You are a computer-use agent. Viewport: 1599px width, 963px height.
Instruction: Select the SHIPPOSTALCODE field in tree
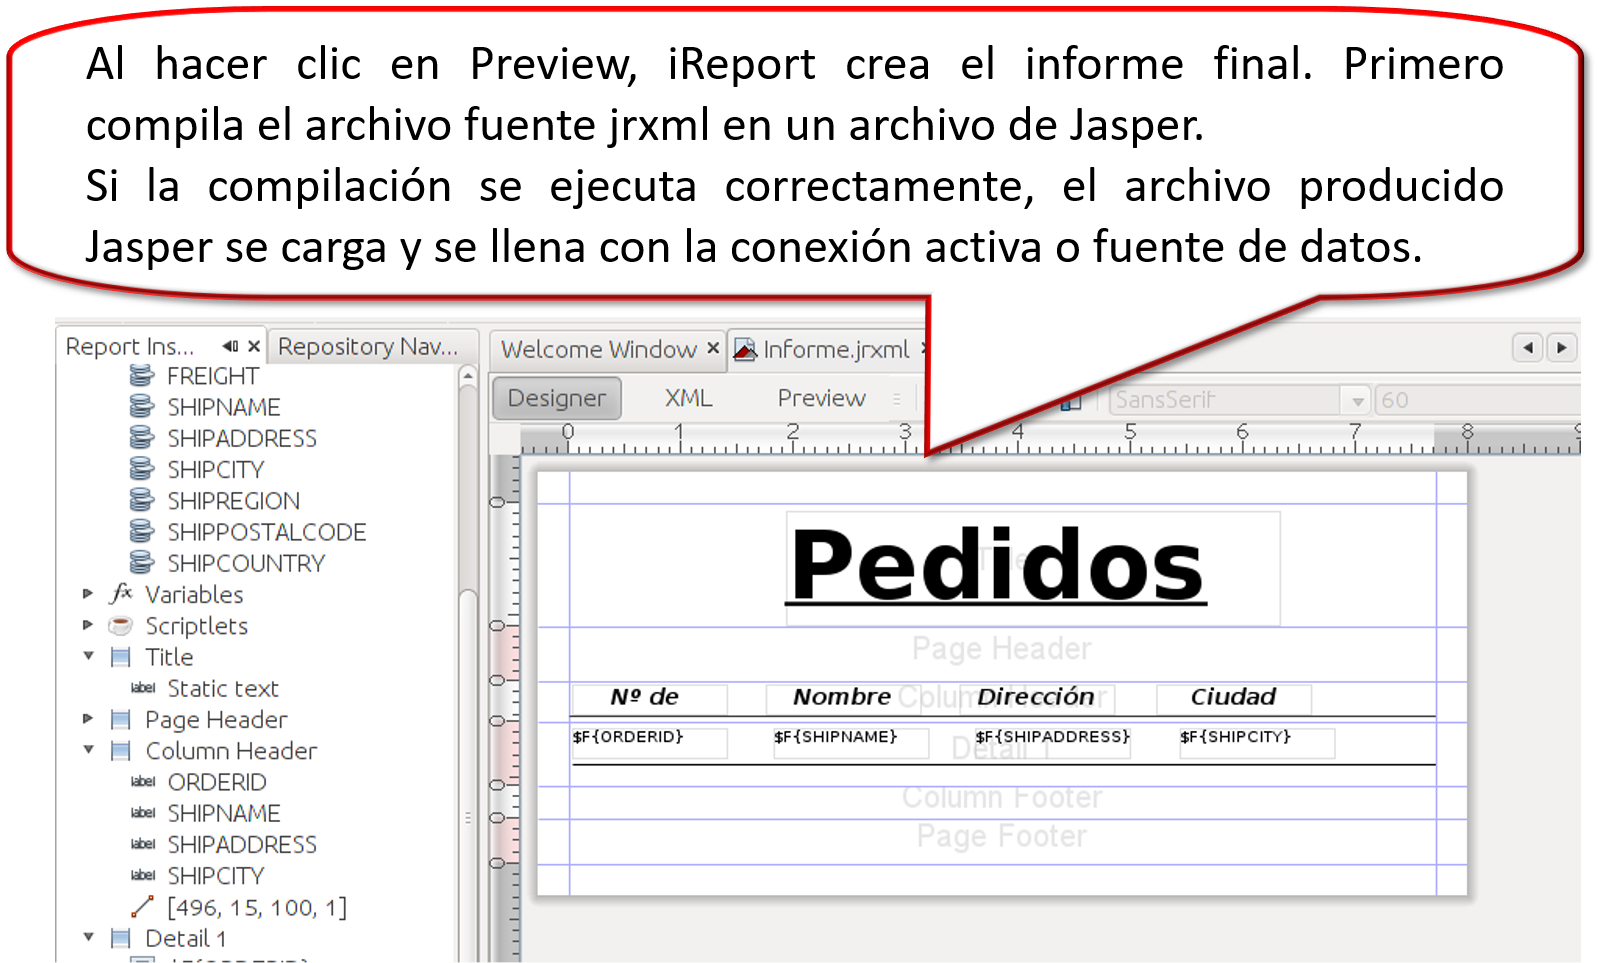(x=266, y=532)
